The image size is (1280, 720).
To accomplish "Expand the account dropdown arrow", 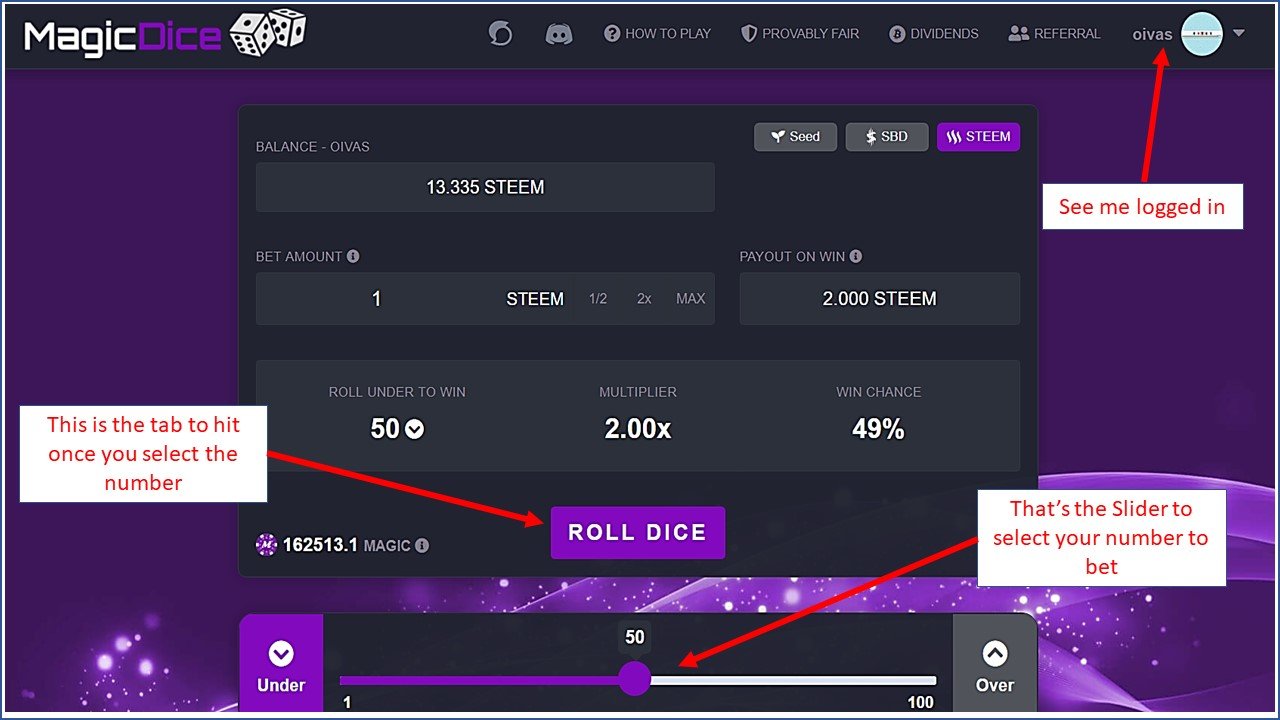I will click(1239, 33).
